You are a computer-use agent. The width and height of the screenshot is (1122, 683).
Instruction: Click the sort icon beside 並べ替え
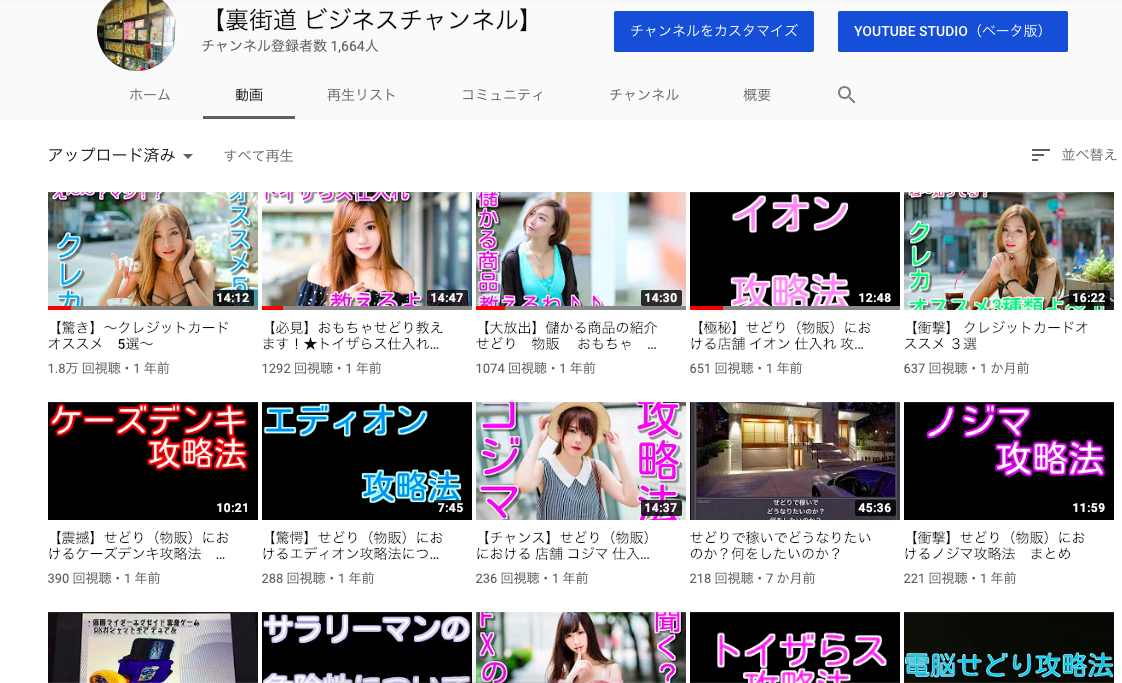1040,155
